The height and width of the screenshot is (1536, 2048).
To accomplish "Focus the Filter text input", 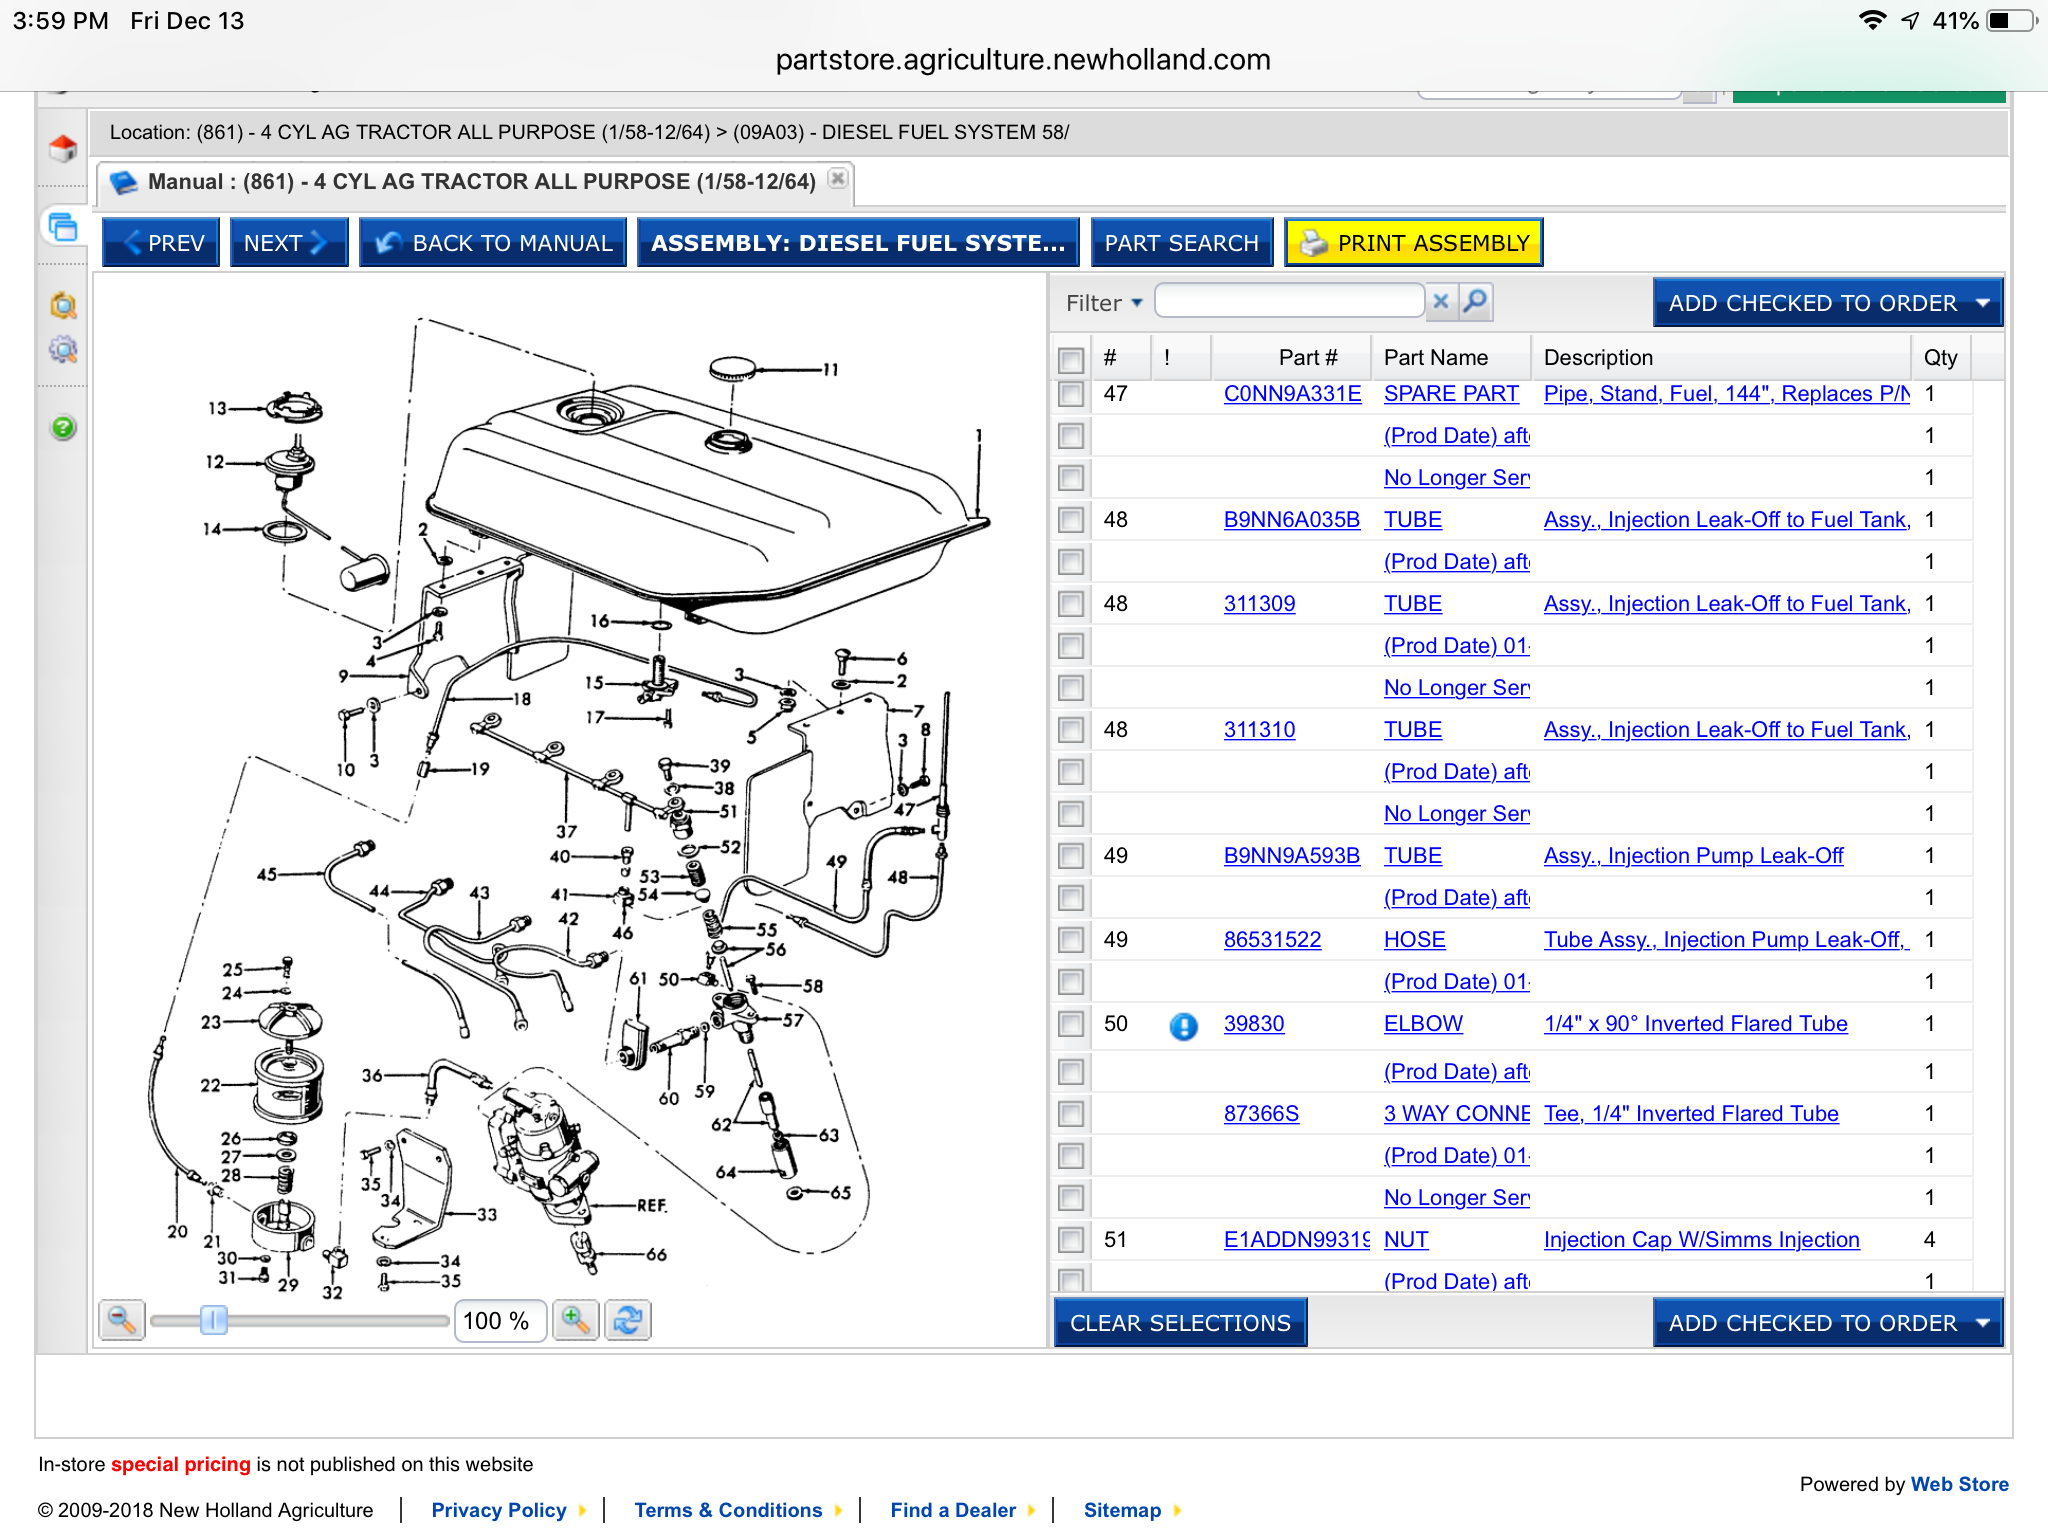I will (x=1290, y=301).
